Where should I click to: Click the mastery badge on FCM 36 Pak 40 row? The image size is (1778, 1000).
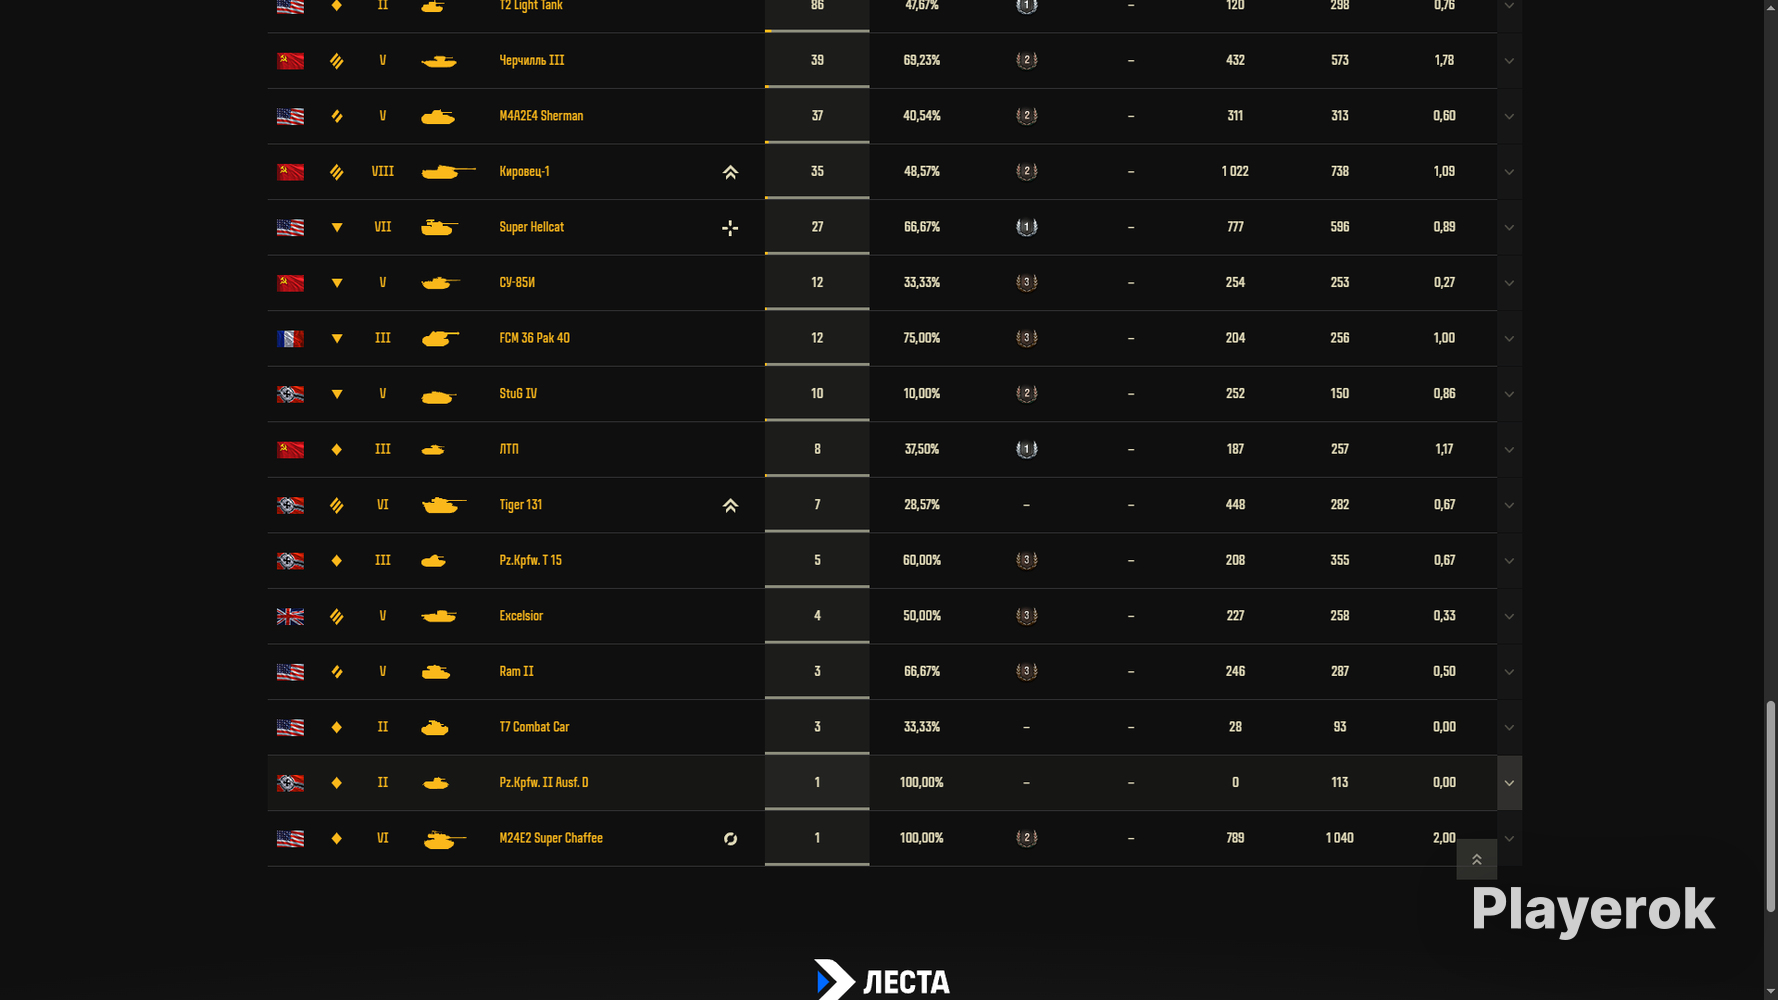[1026, 338]
